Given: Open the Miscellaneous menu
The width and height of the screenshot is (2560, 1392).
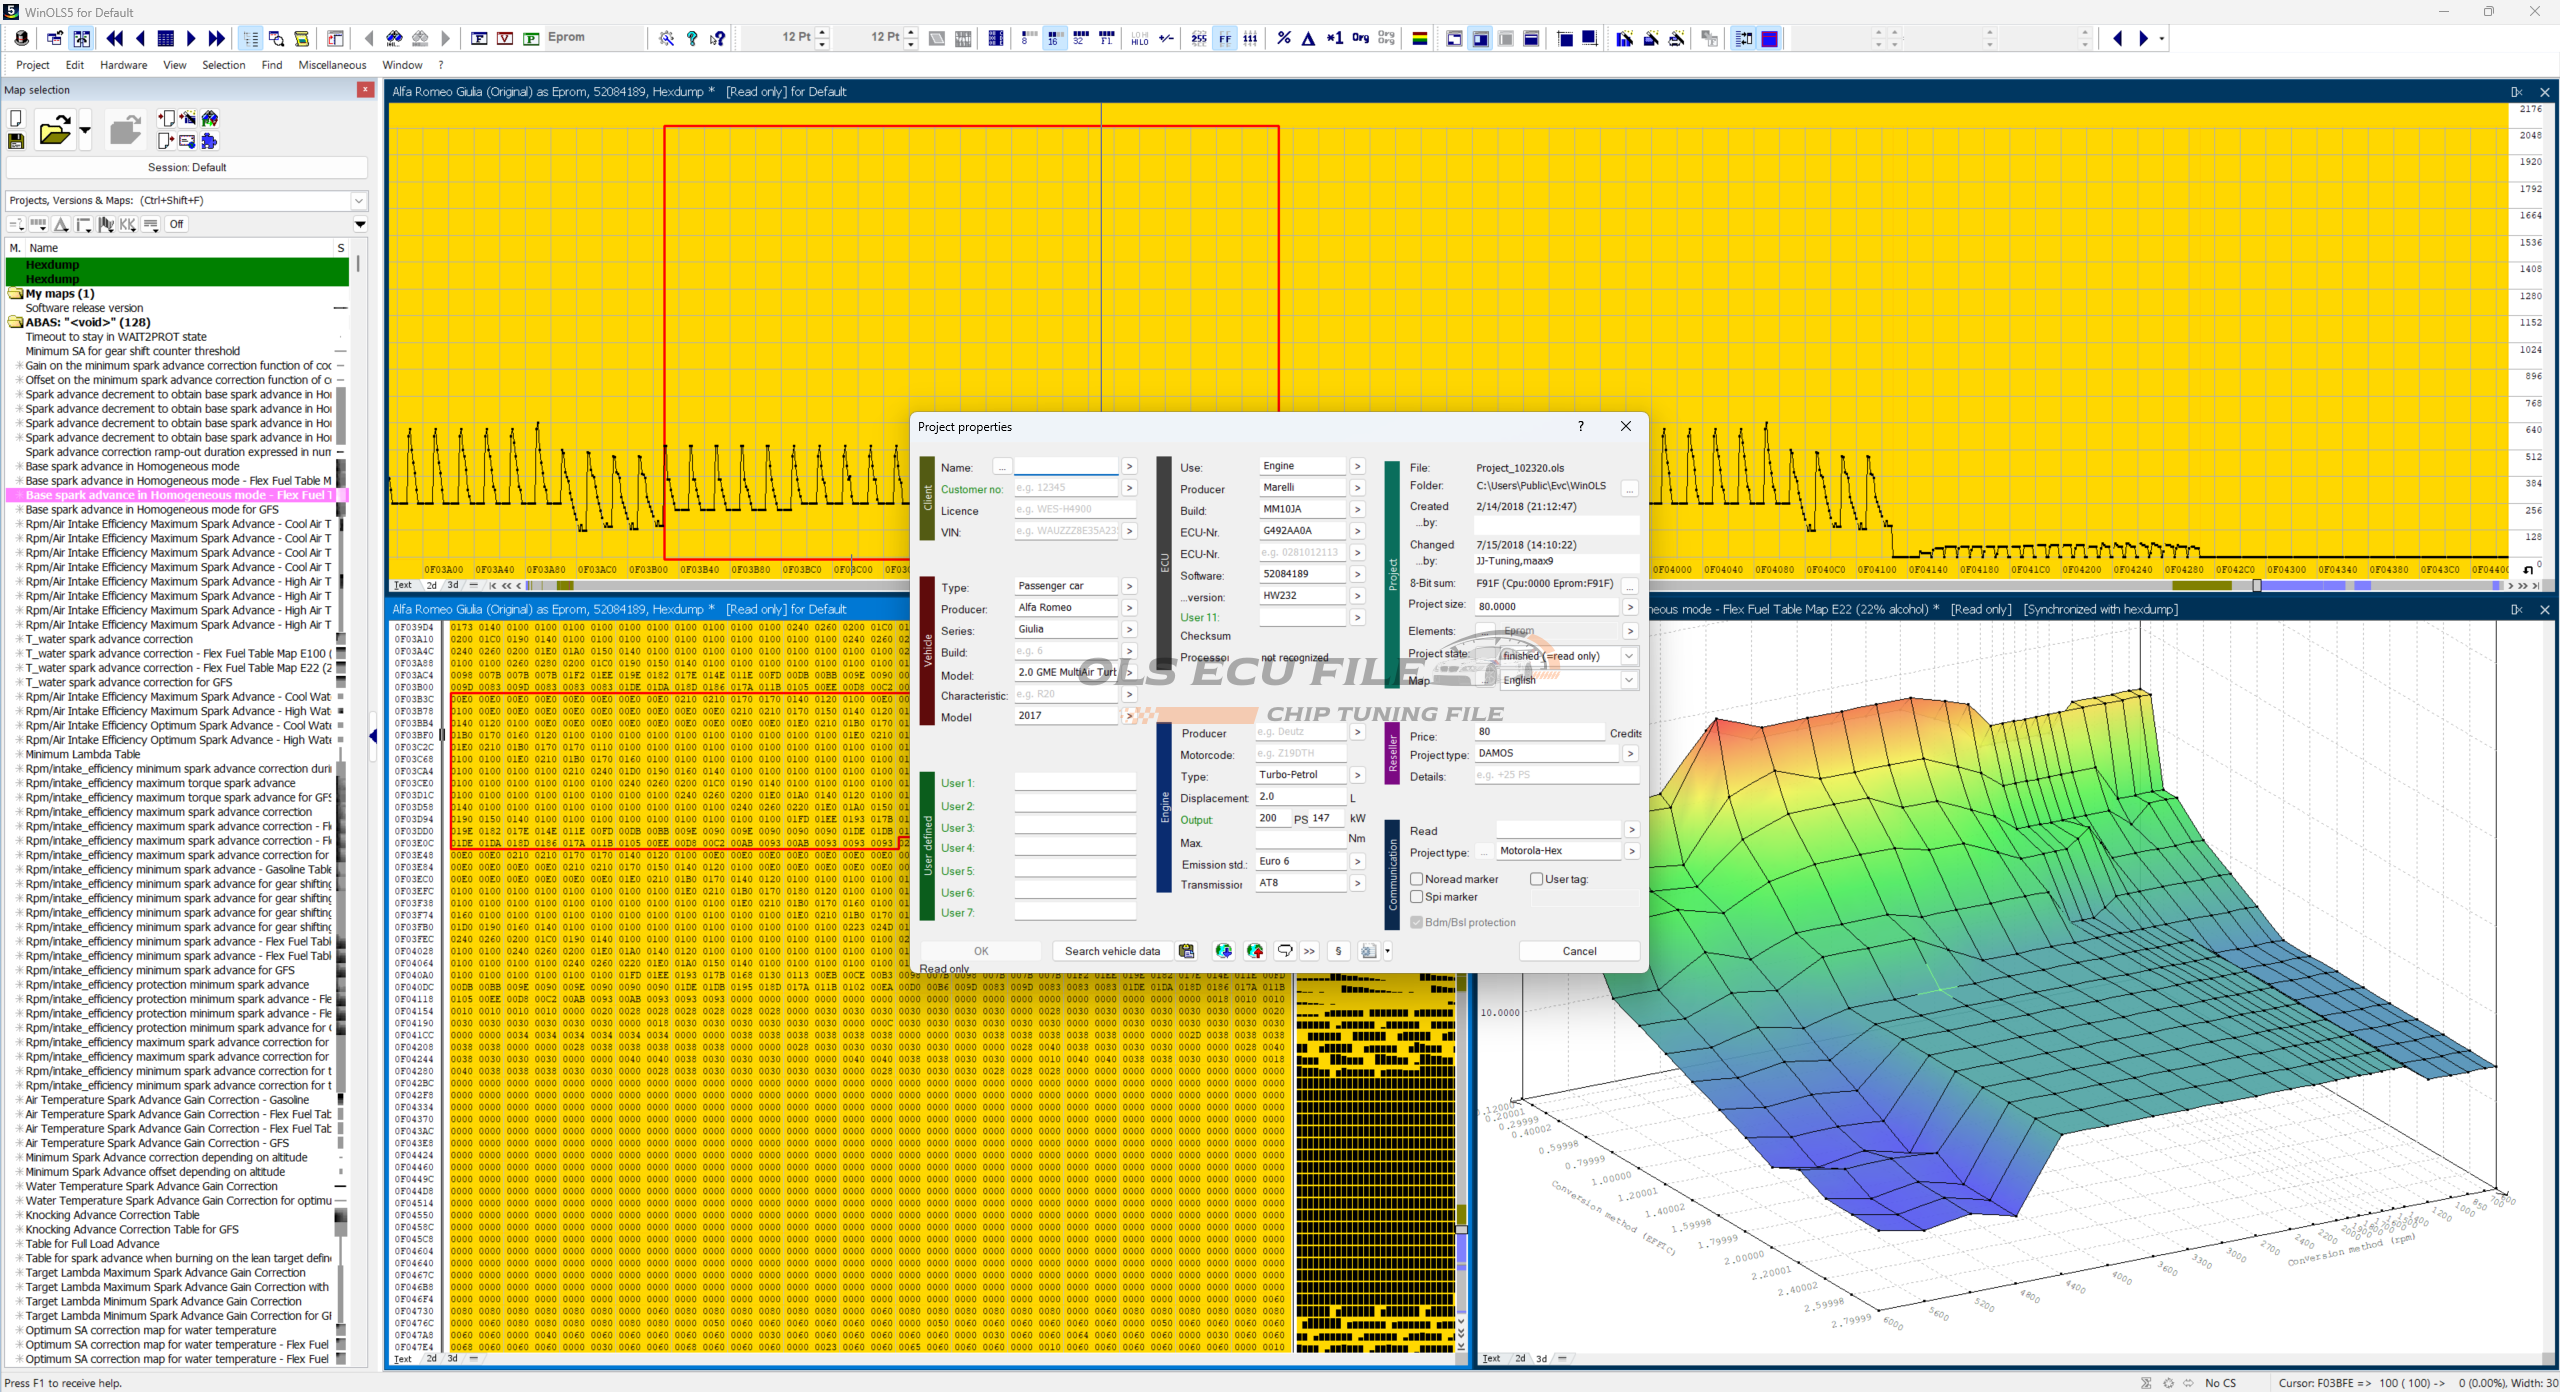Looking at the screenshot, I should pos(332,65).
